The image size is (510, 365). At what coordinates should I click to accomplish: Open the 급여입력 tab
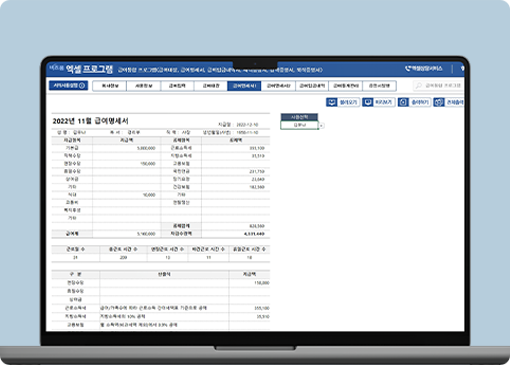point(177,86)
